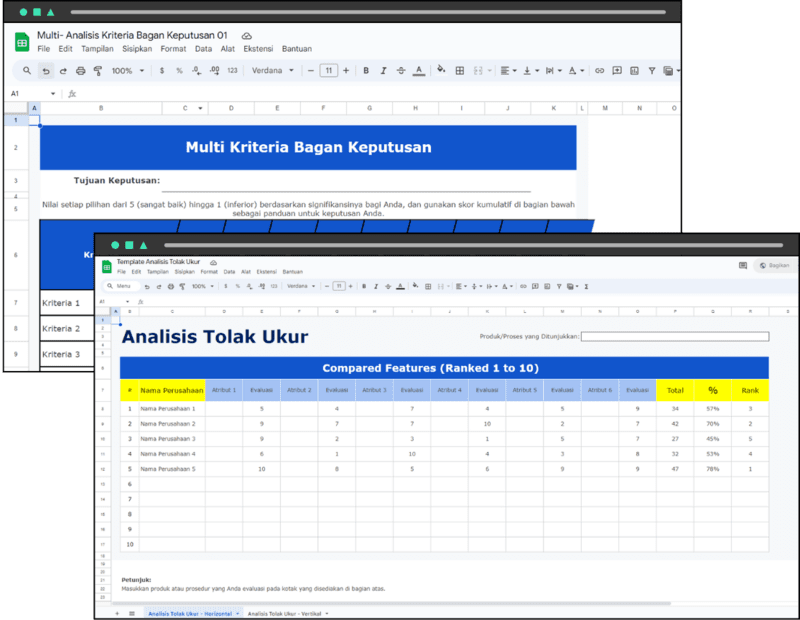Screen dimensions: 800x620
Task: Open comment history icon beside the Bagikan button
Action: click(742, 265)
